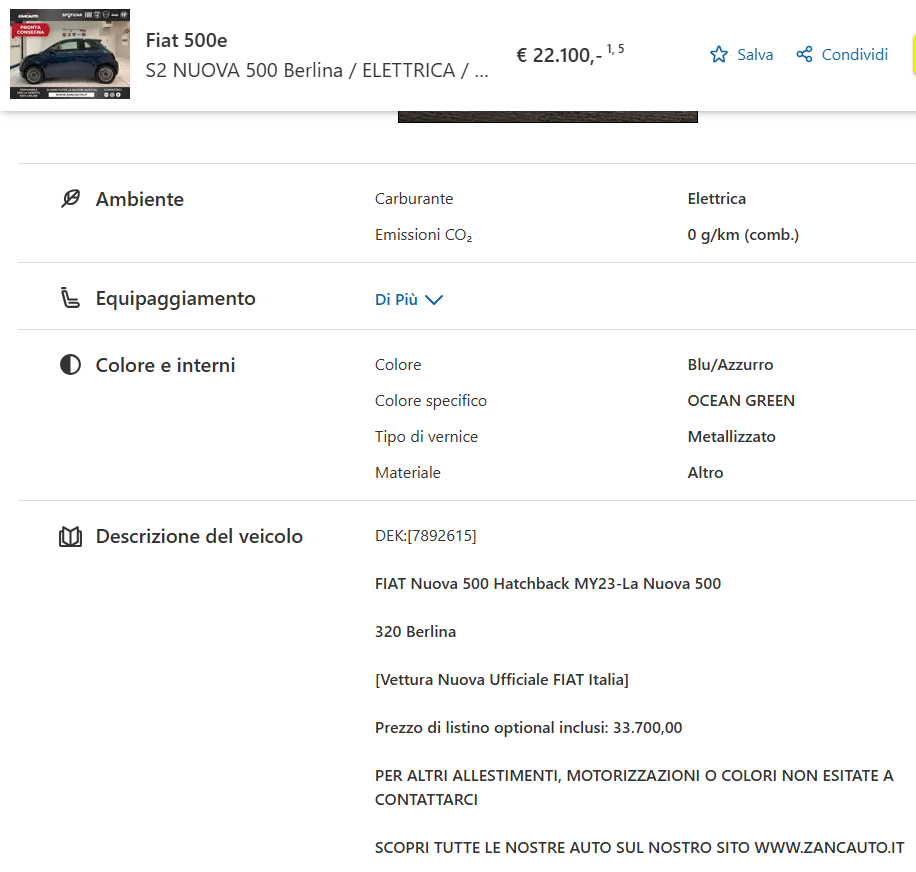Click the Colore label

[x=398, y=364]
